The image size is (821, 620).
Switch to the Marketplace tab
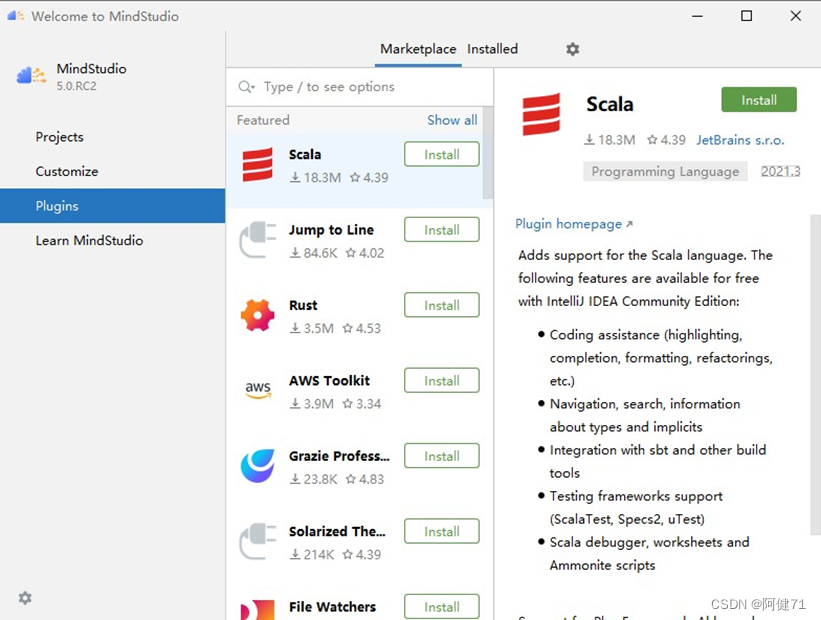(417, 48)
